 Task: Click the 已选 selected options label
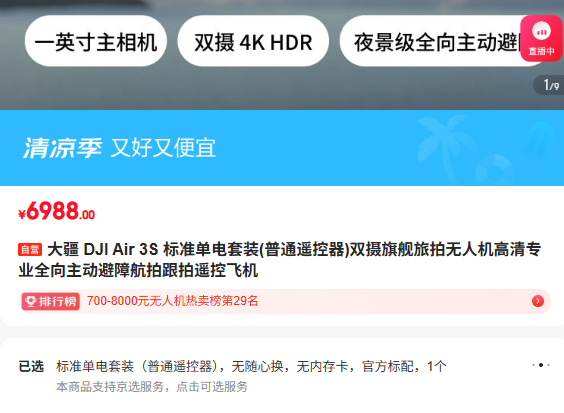coord(31,367)
